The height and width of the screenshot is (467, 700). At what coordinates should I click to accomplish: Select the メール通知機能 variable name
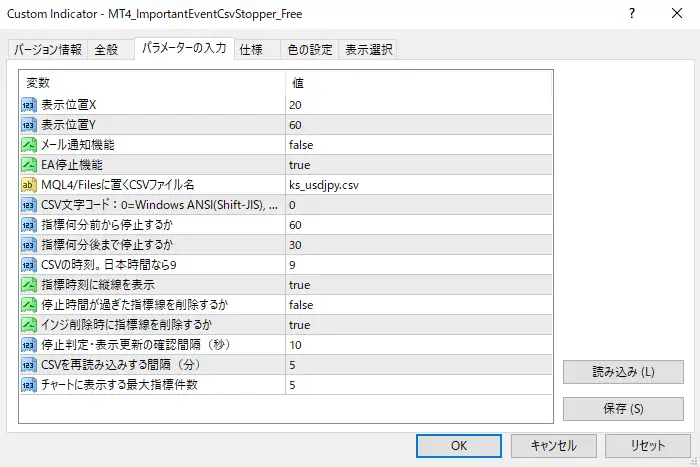(78, 145)
